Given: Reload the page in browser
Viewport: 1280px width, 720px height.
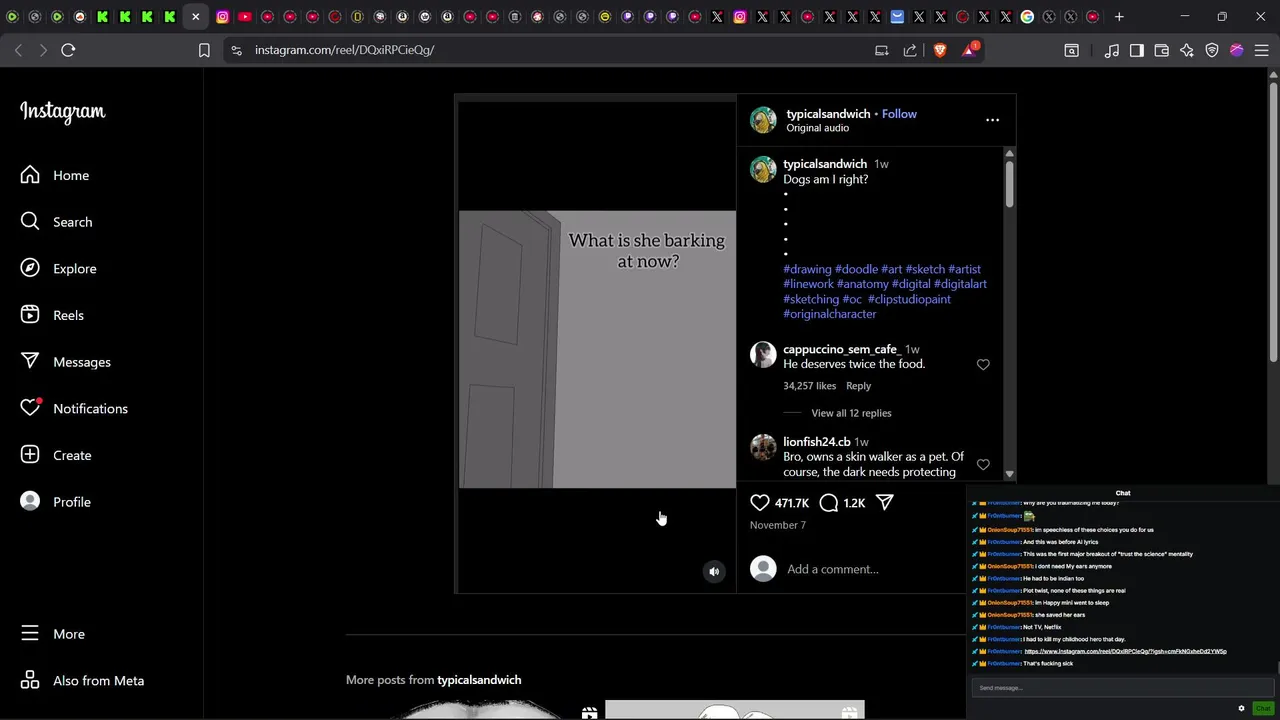Looking at the screenshot, I should click(x=68, y=50).
